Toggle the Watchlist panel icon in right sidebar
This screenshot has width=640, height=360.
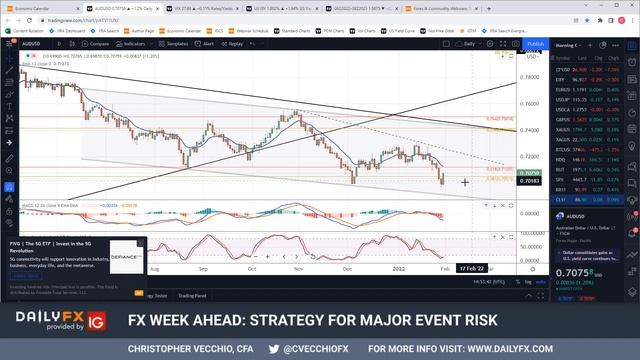coord(632,45)
